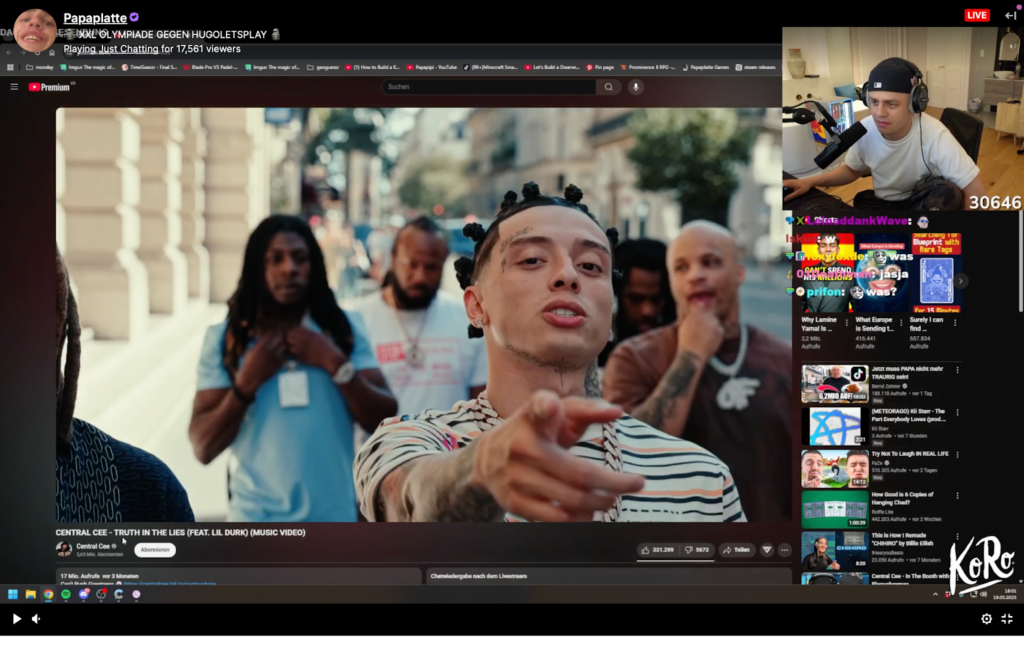Subscribe with the Abonnieren button
The width and height of the screenshot is (1024, 648).
(155, 550)
